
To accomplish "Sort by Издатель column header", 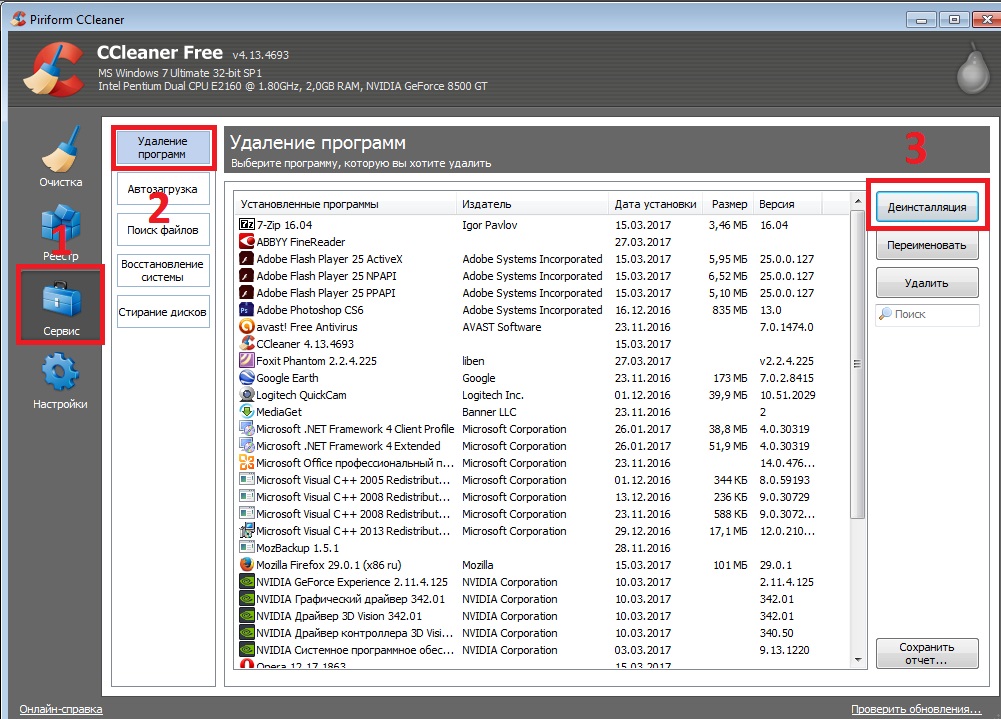I will pos(532,204).
